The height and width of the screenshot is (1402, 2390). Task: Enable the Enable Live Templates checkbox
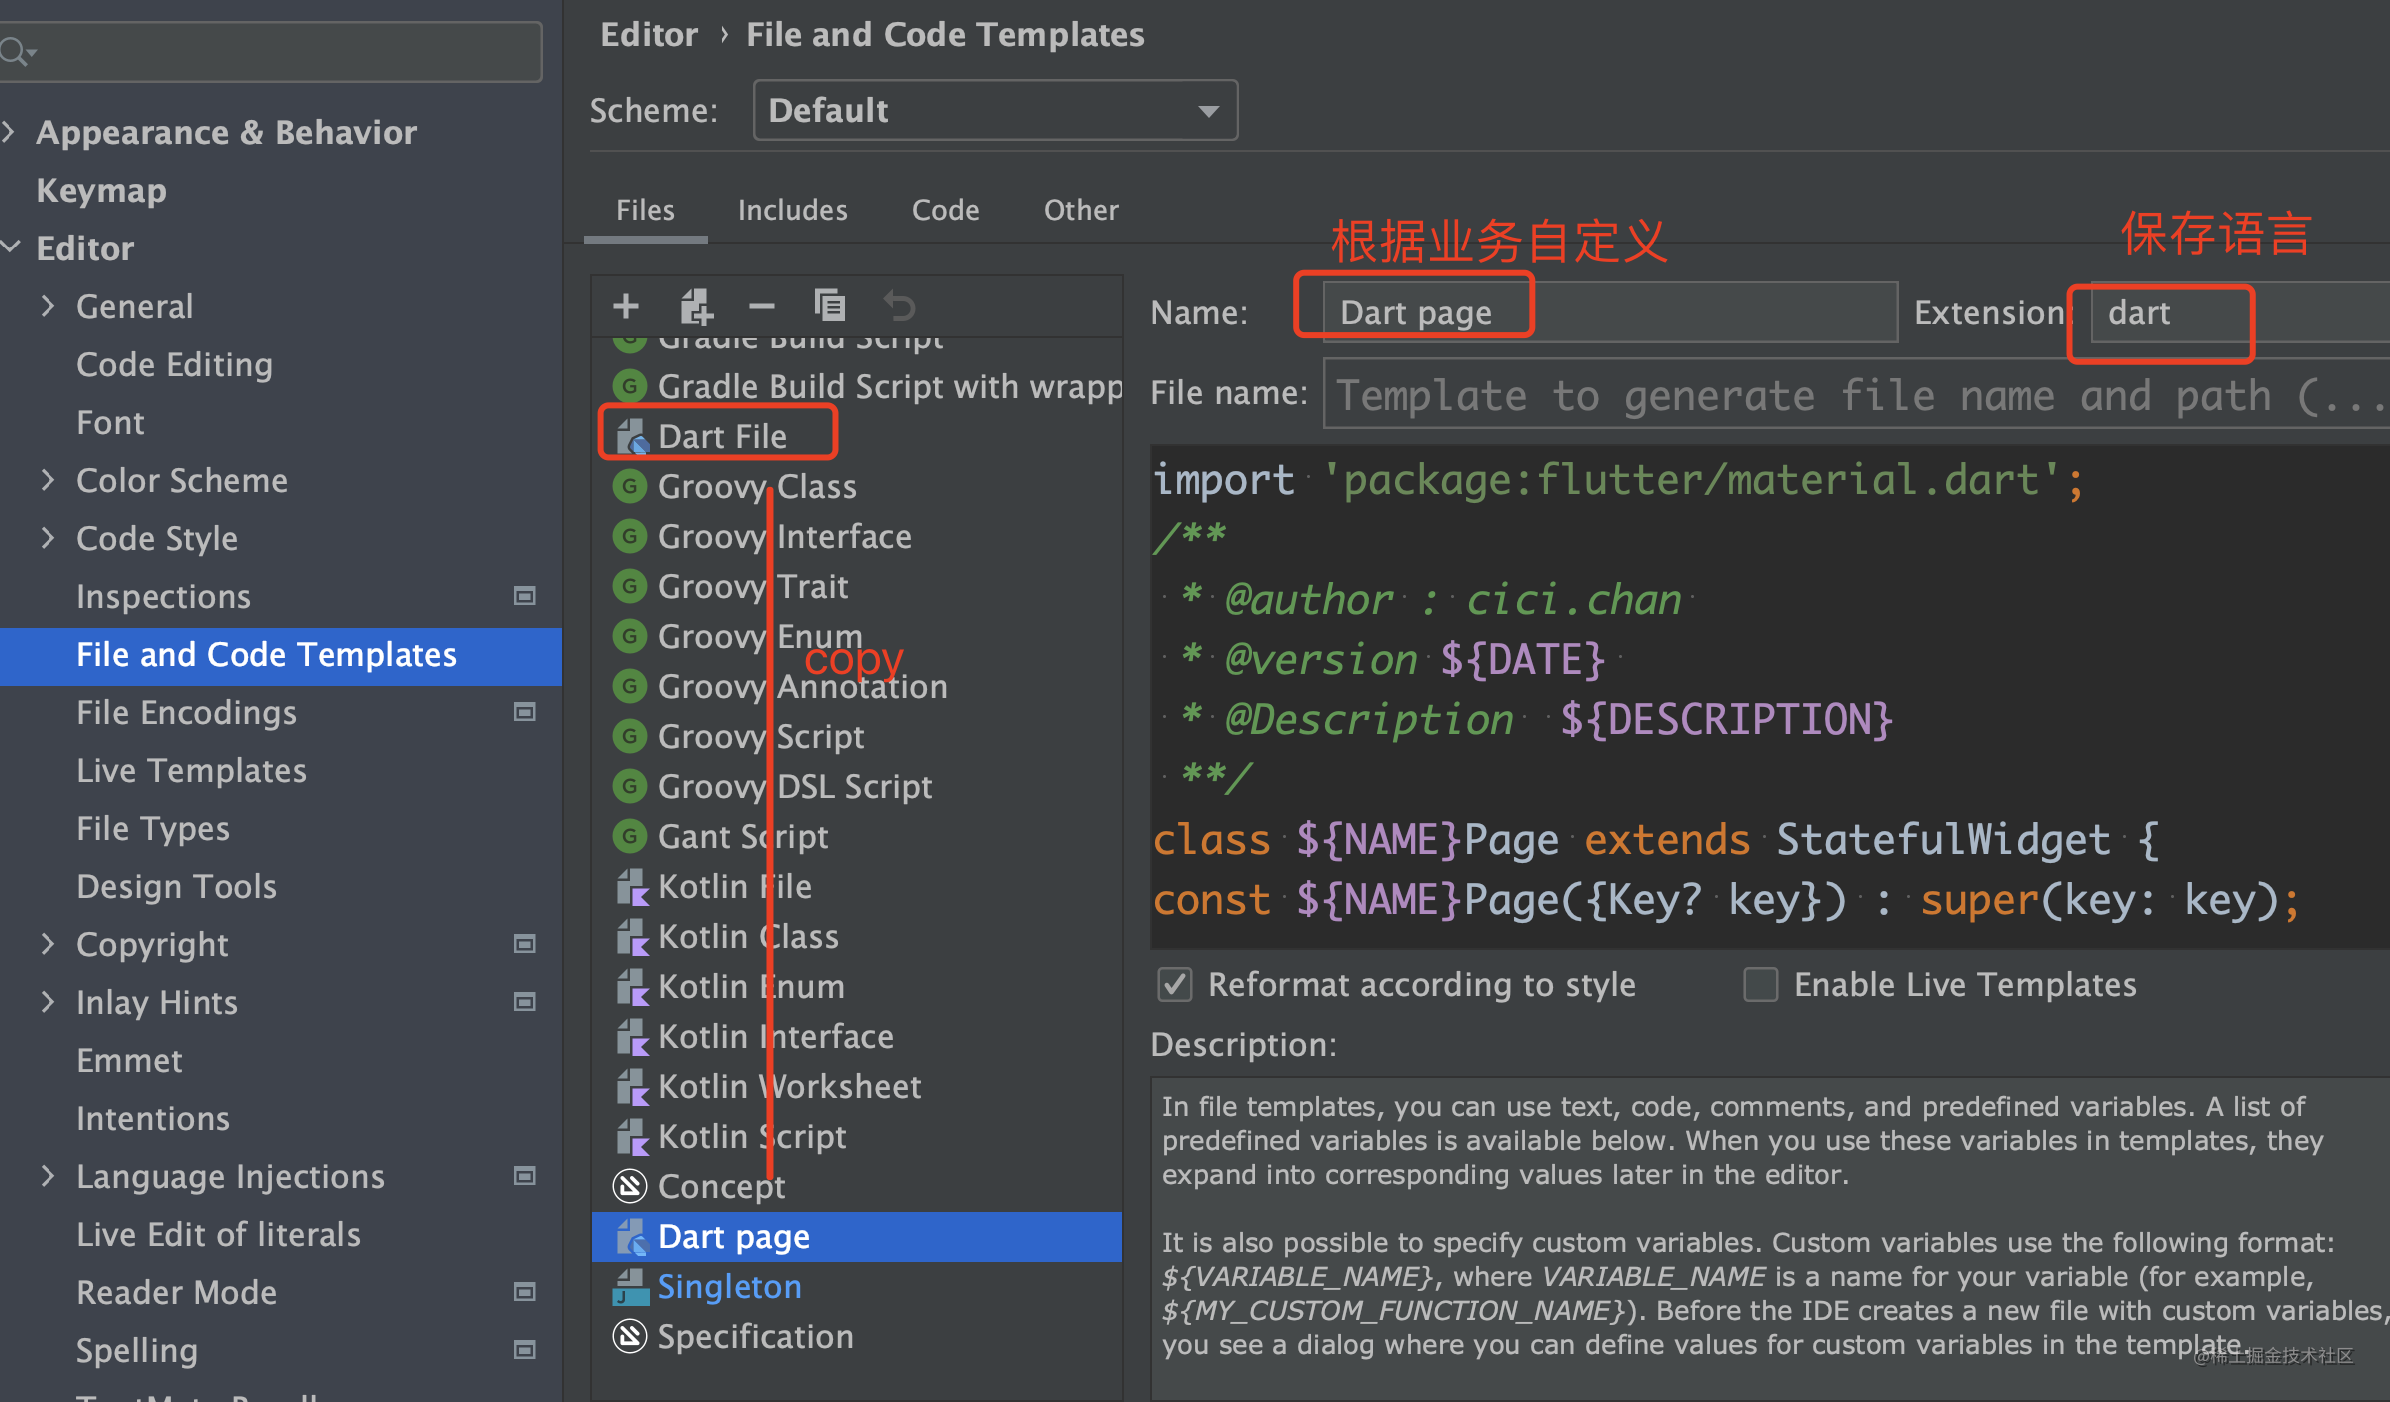coord(1760,985)
